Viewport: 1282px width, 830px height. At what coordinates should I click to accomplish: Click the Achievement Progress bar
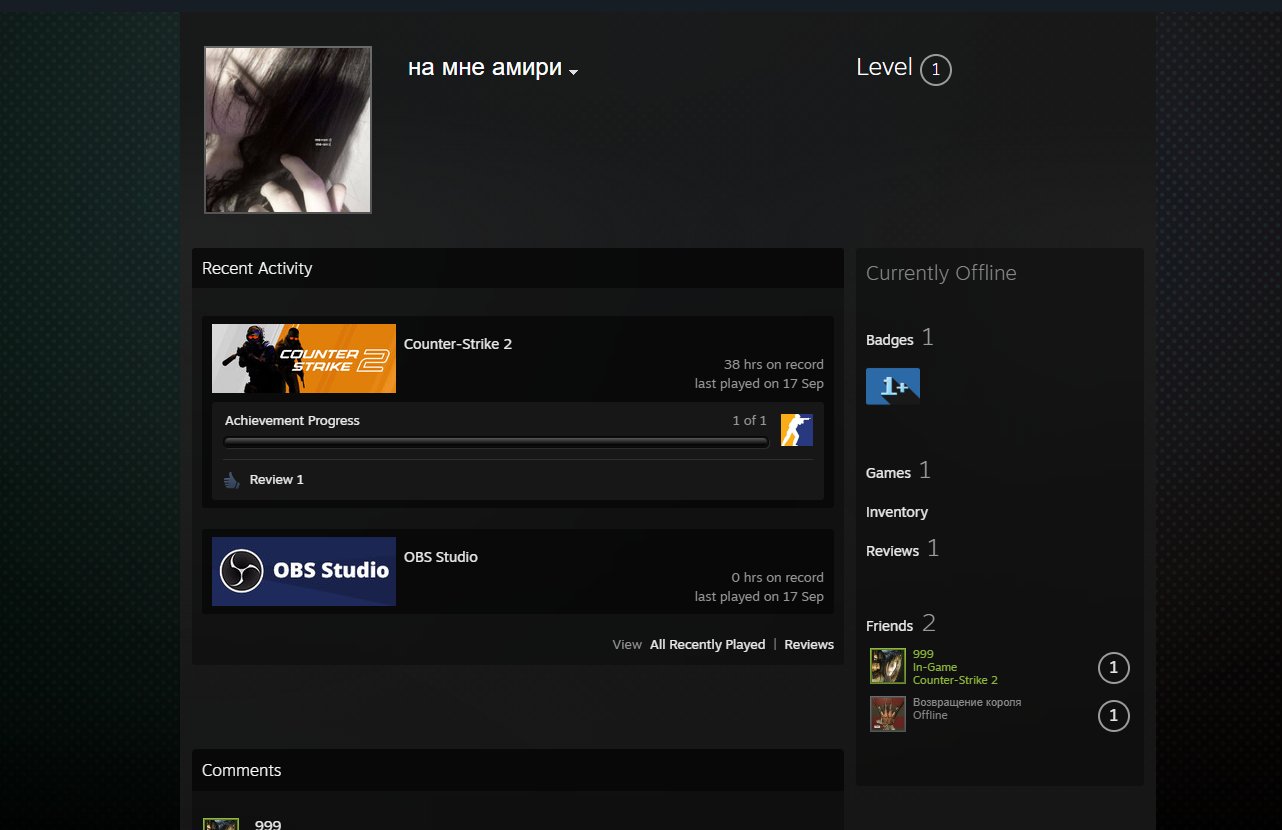click(x=496, y=442)
